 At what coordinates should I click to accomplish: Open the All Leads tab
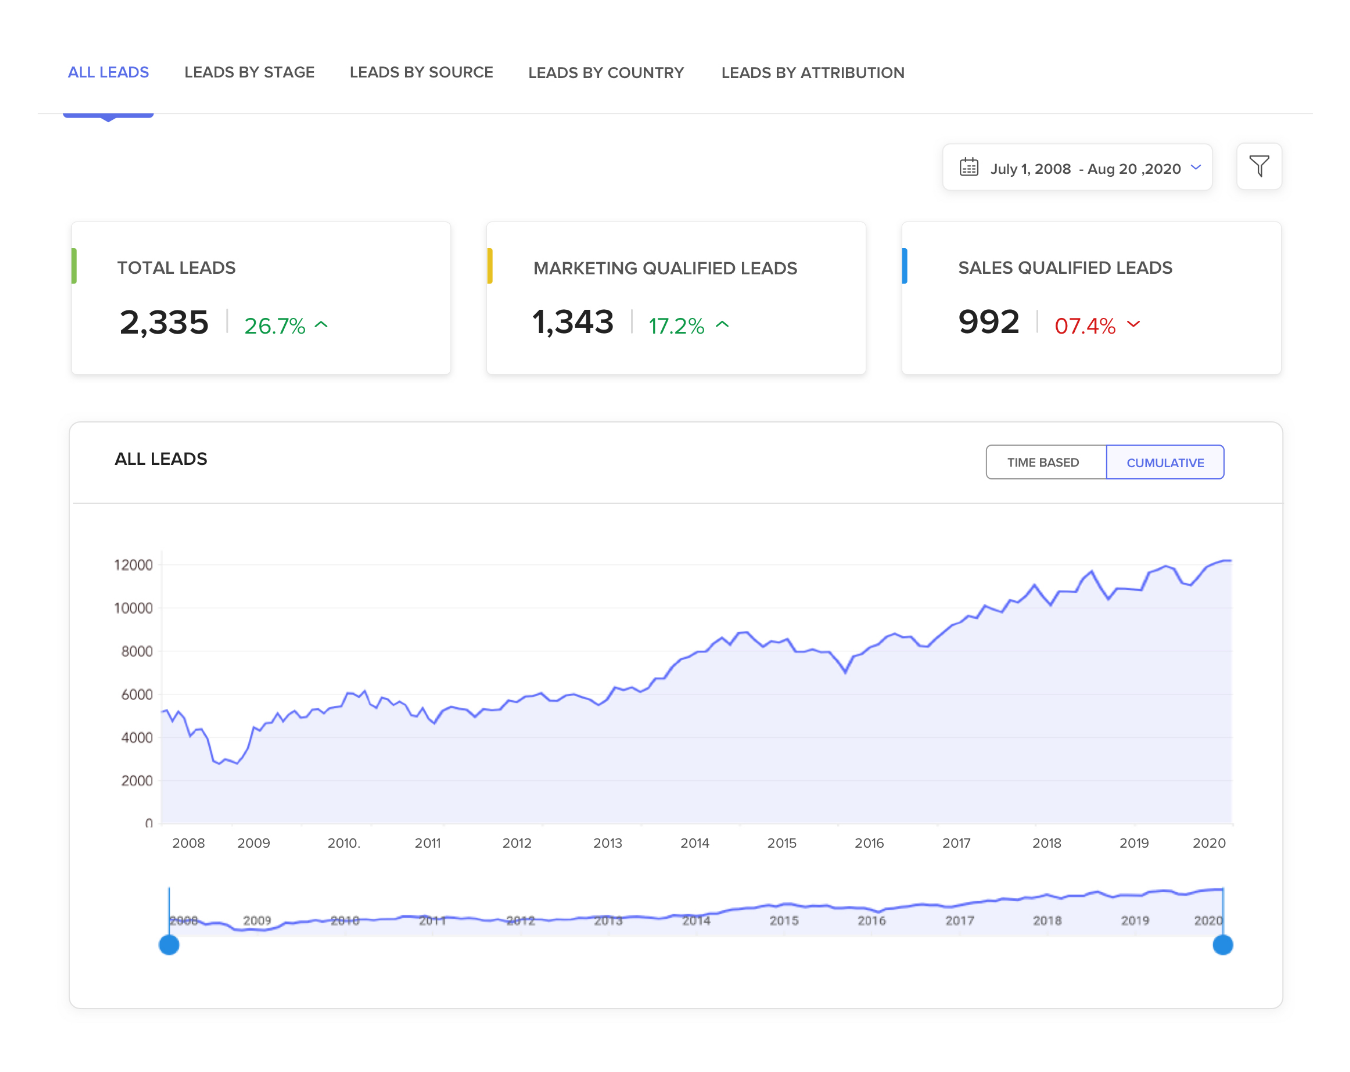pos(108,72)
